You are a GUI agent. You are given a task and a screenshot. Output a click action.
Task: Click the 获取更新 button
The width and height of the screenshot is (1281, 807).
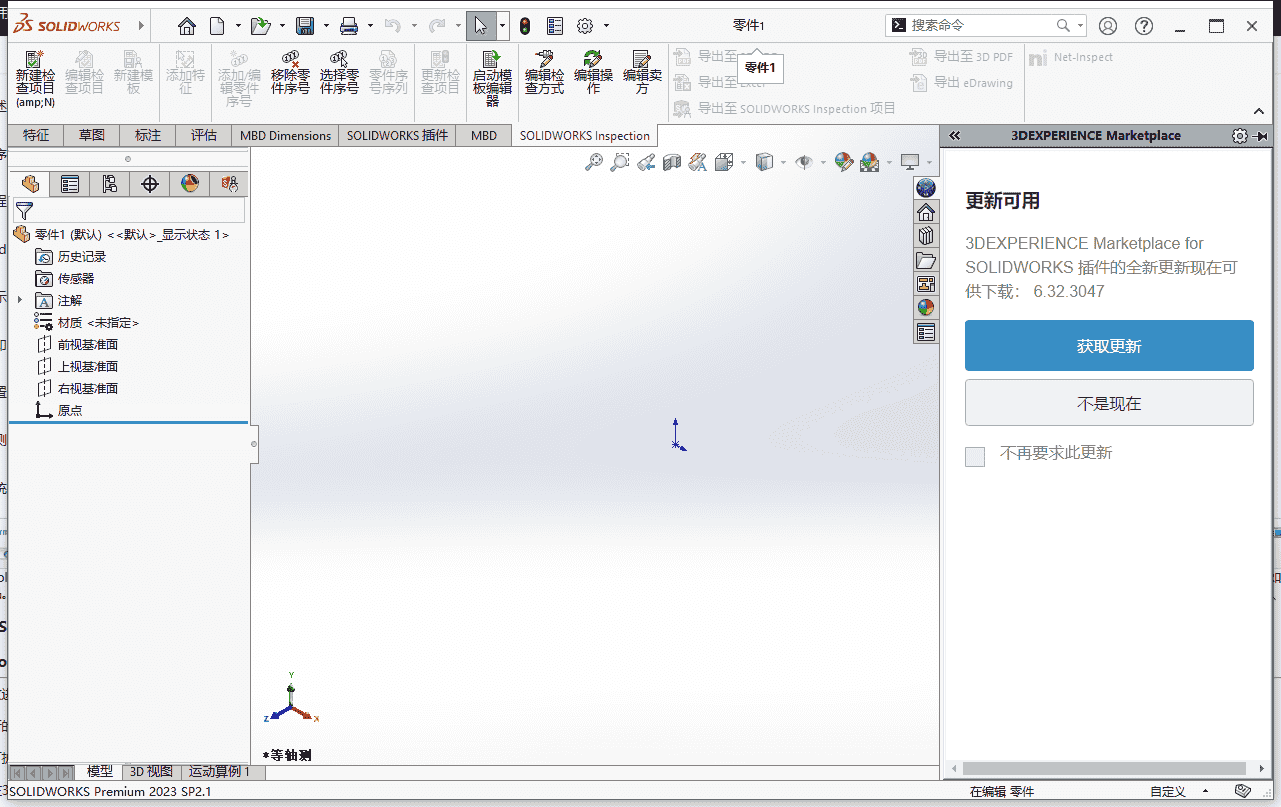coord(1109,345)
